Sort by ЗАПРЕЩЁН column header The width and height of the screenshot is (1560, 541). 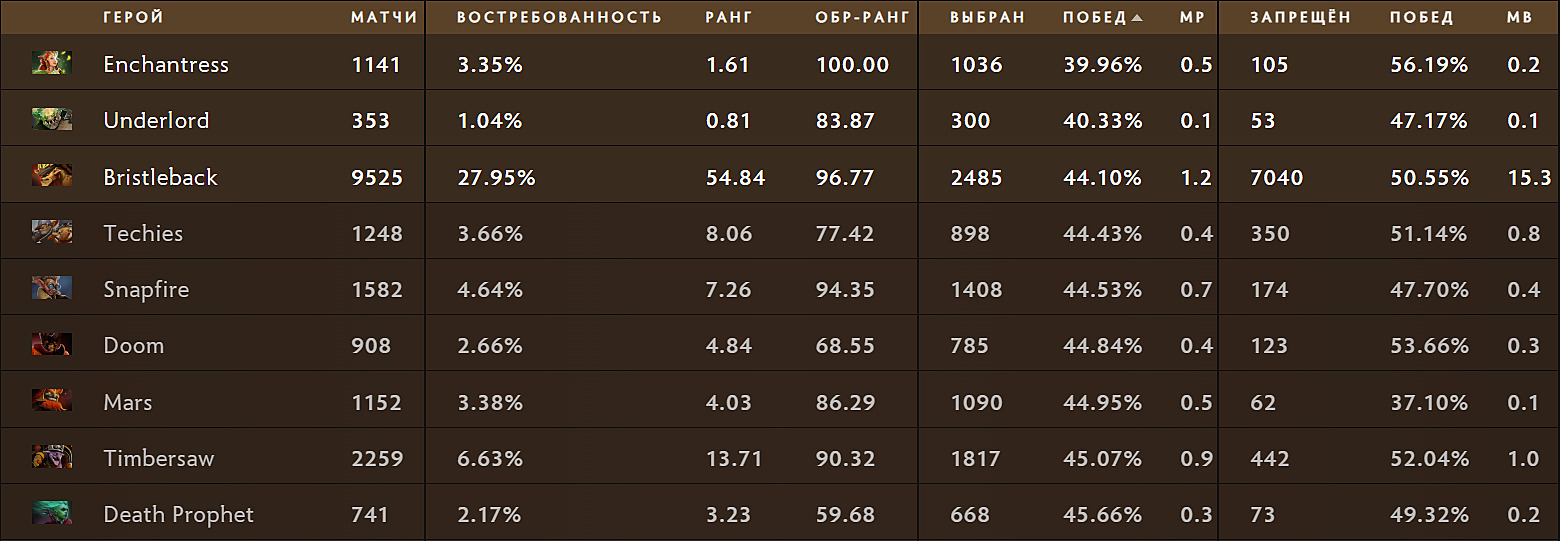(x=1300, y=18)
